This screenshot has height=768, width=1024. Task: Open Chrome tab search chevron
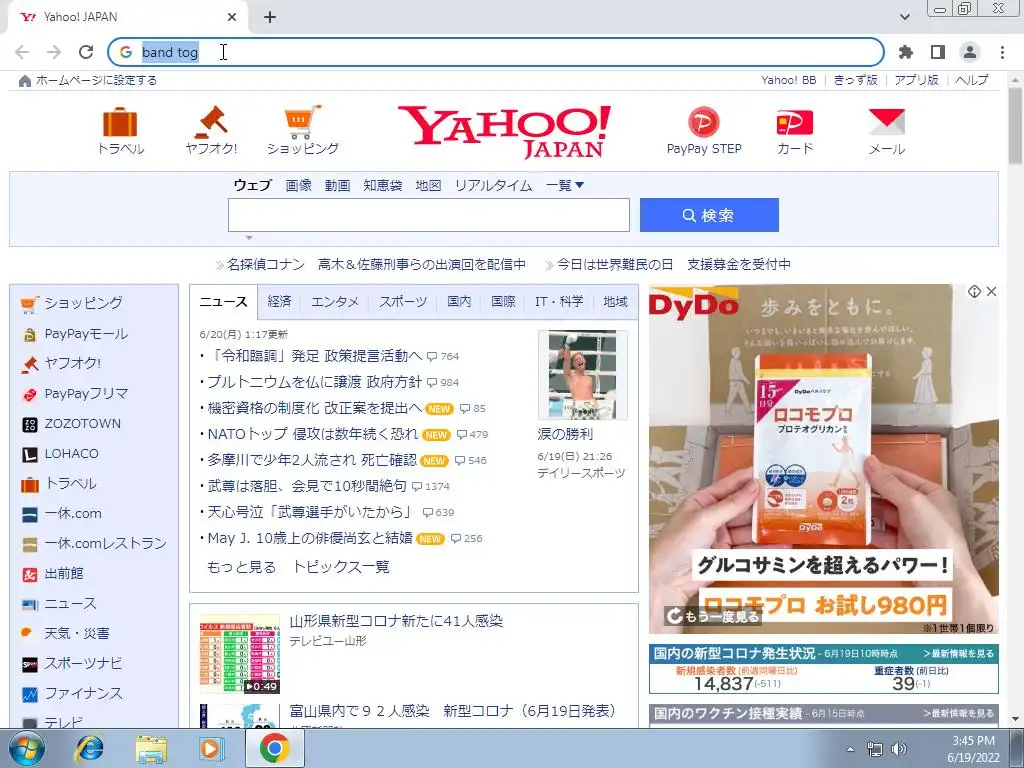coord(904,17)
